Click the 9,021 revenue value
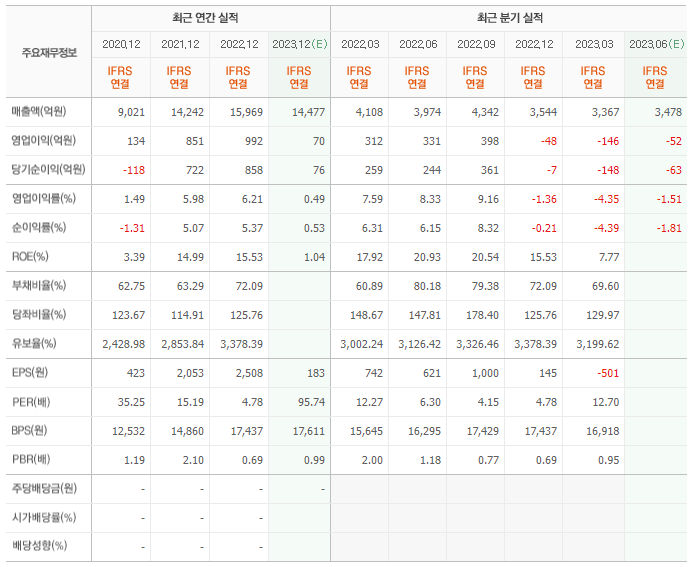Screen dimensions: 693x567 131,112
